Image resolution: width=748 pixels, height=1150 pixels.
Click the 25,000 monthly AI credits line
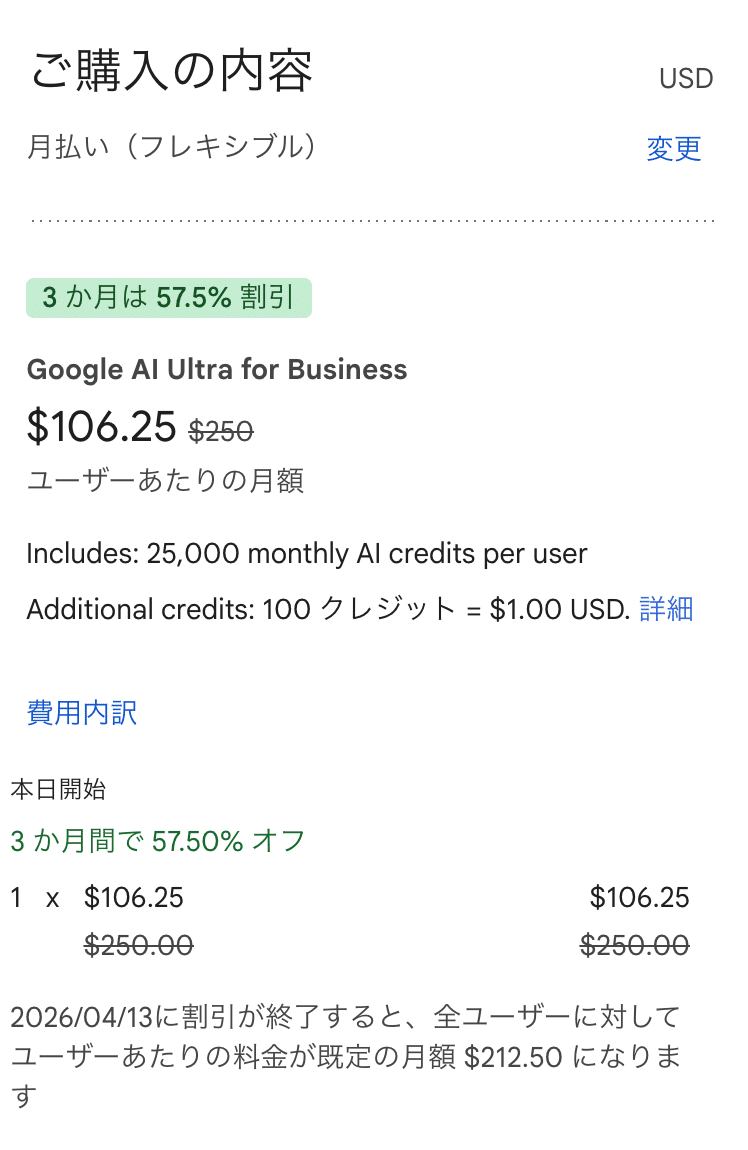tap(307, 553)
